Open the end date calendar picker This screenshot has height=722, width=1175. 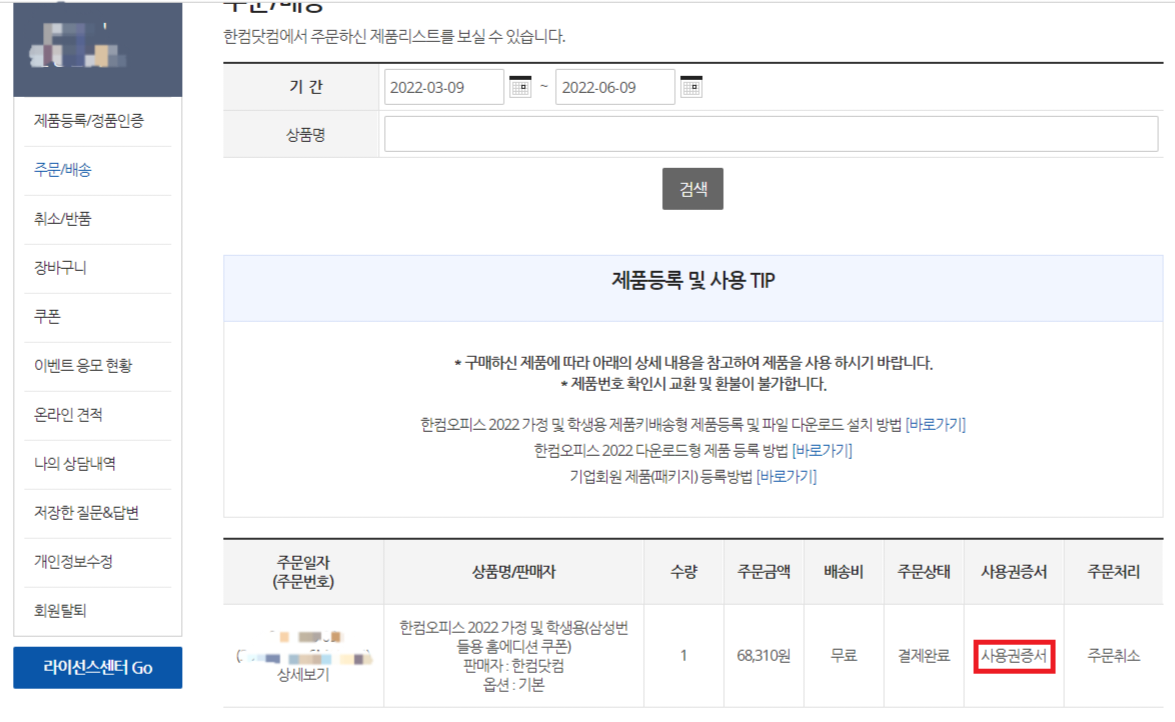coord(691,86)
